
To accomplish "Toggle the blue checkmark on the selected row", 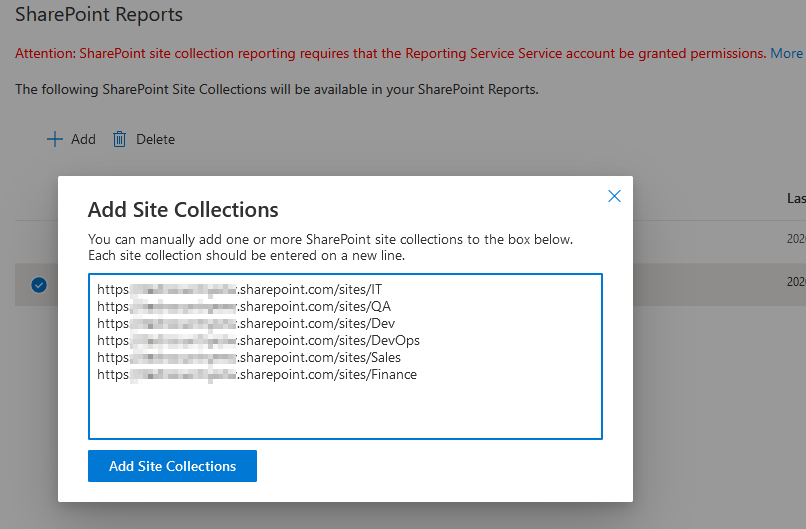I will click(x=39, y=285).
